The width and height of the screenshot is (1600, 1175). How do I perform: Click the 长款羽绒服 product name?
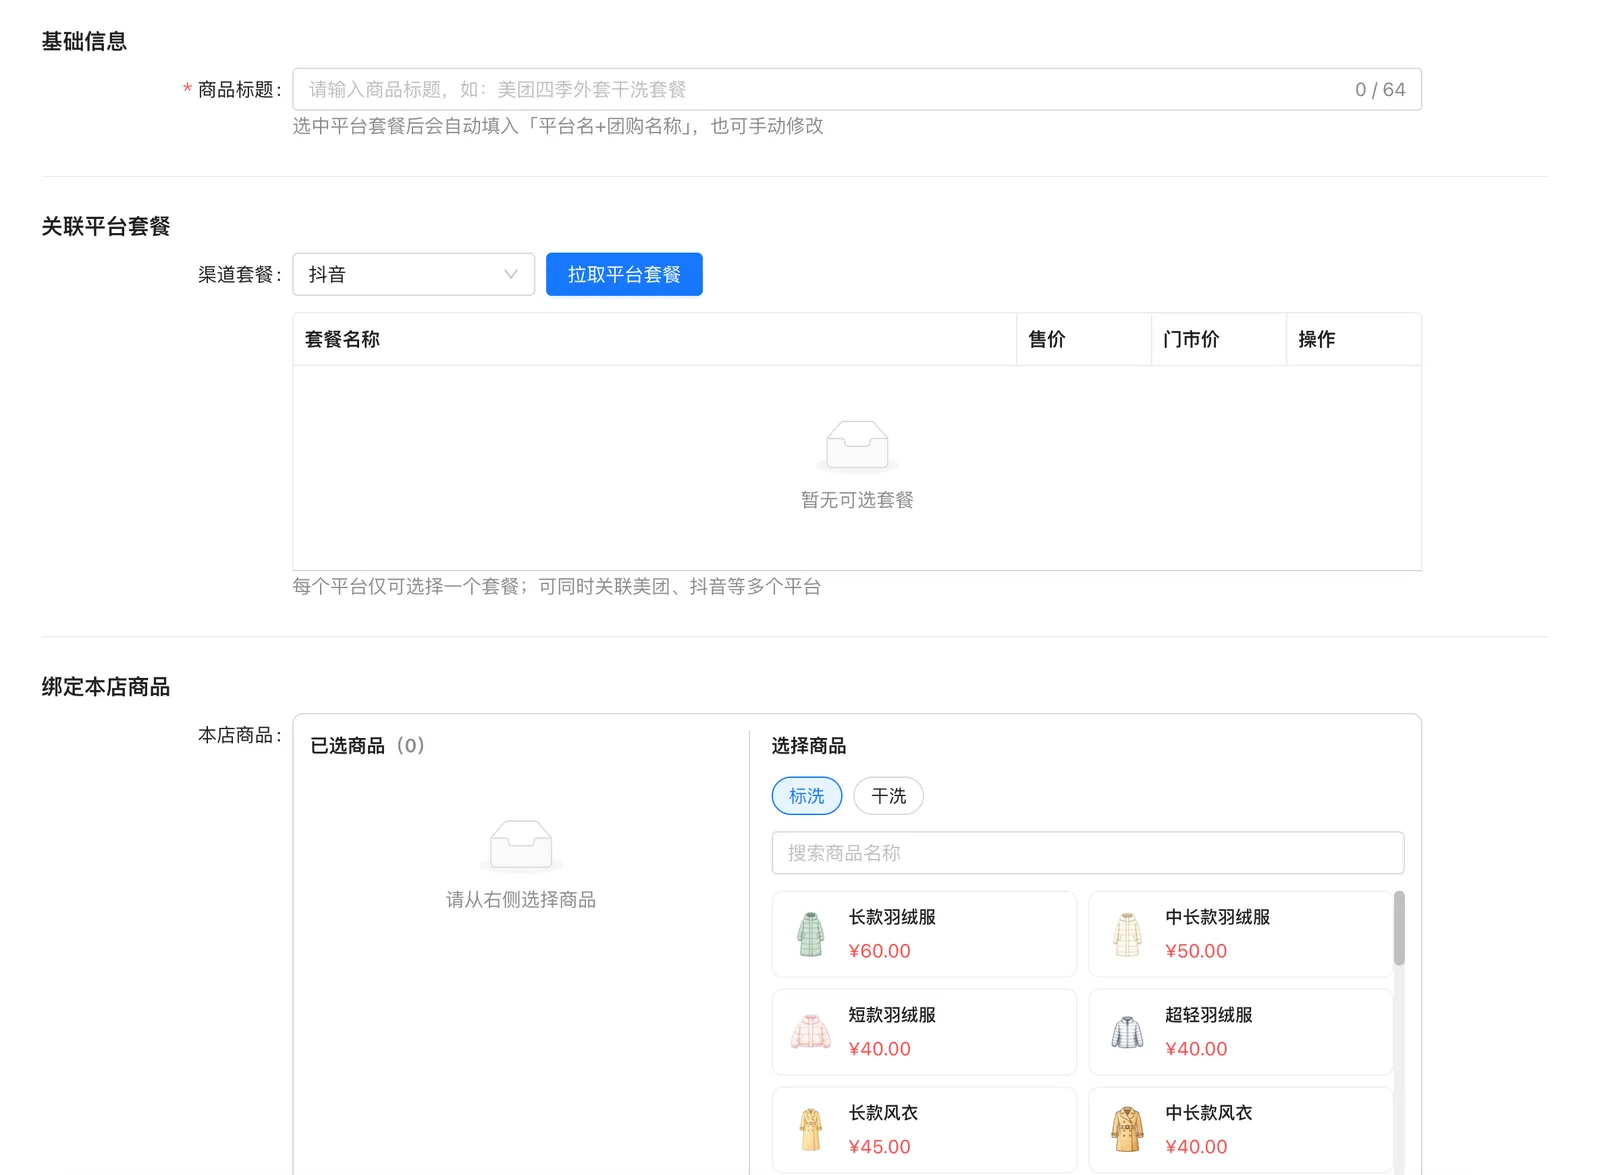[892, 917]
